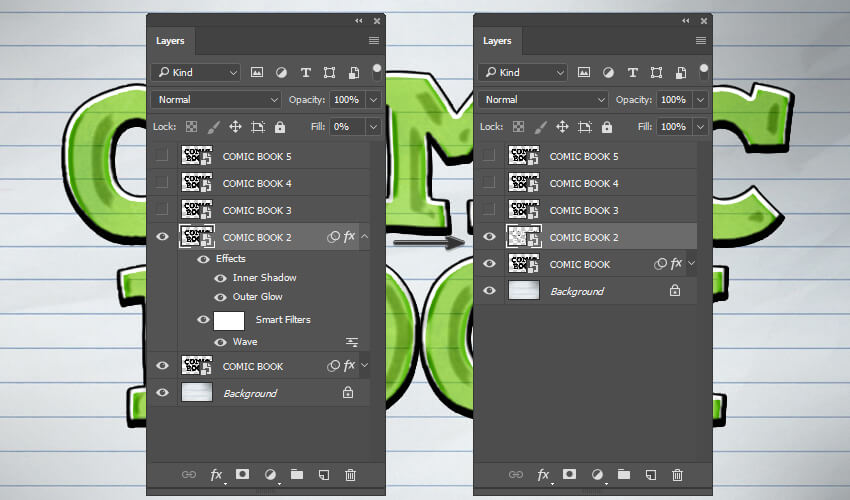Viewport: 850px width, 500px height.
Task: Hide the Outer Glow effect
Action: coord(220,297)
